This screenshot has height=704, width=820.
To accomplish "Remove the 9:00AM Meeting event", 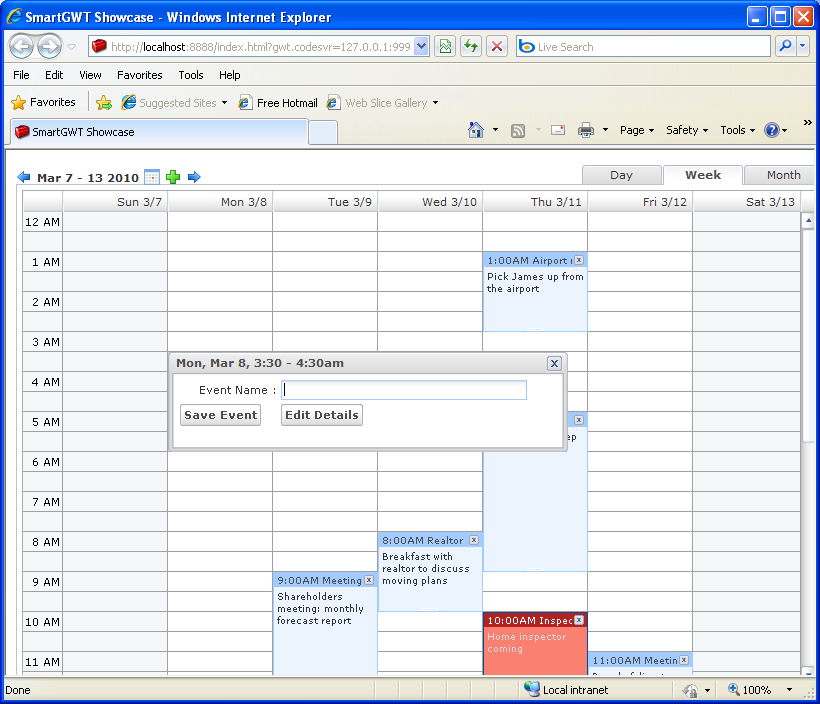I will click(369, 580).
